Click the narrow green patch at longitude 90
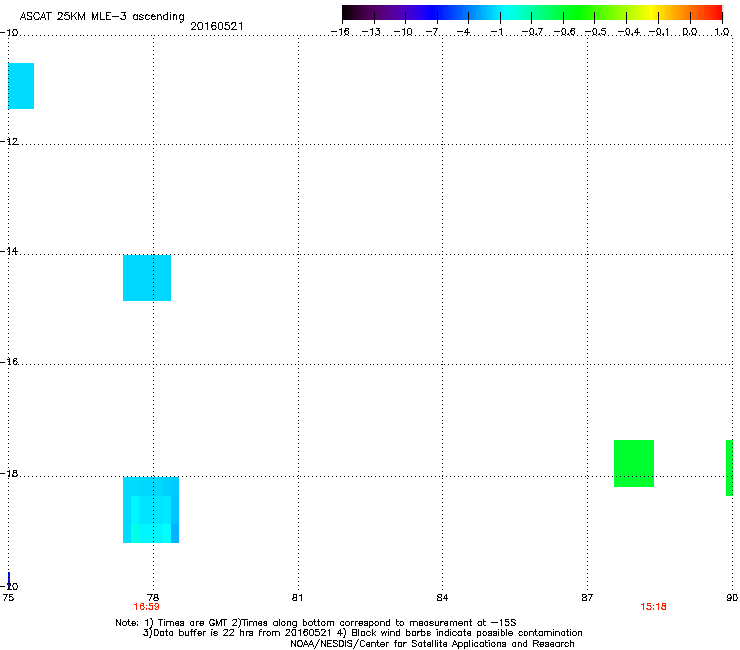The width and height of the screenshot is (740, 650). [729, 468]
